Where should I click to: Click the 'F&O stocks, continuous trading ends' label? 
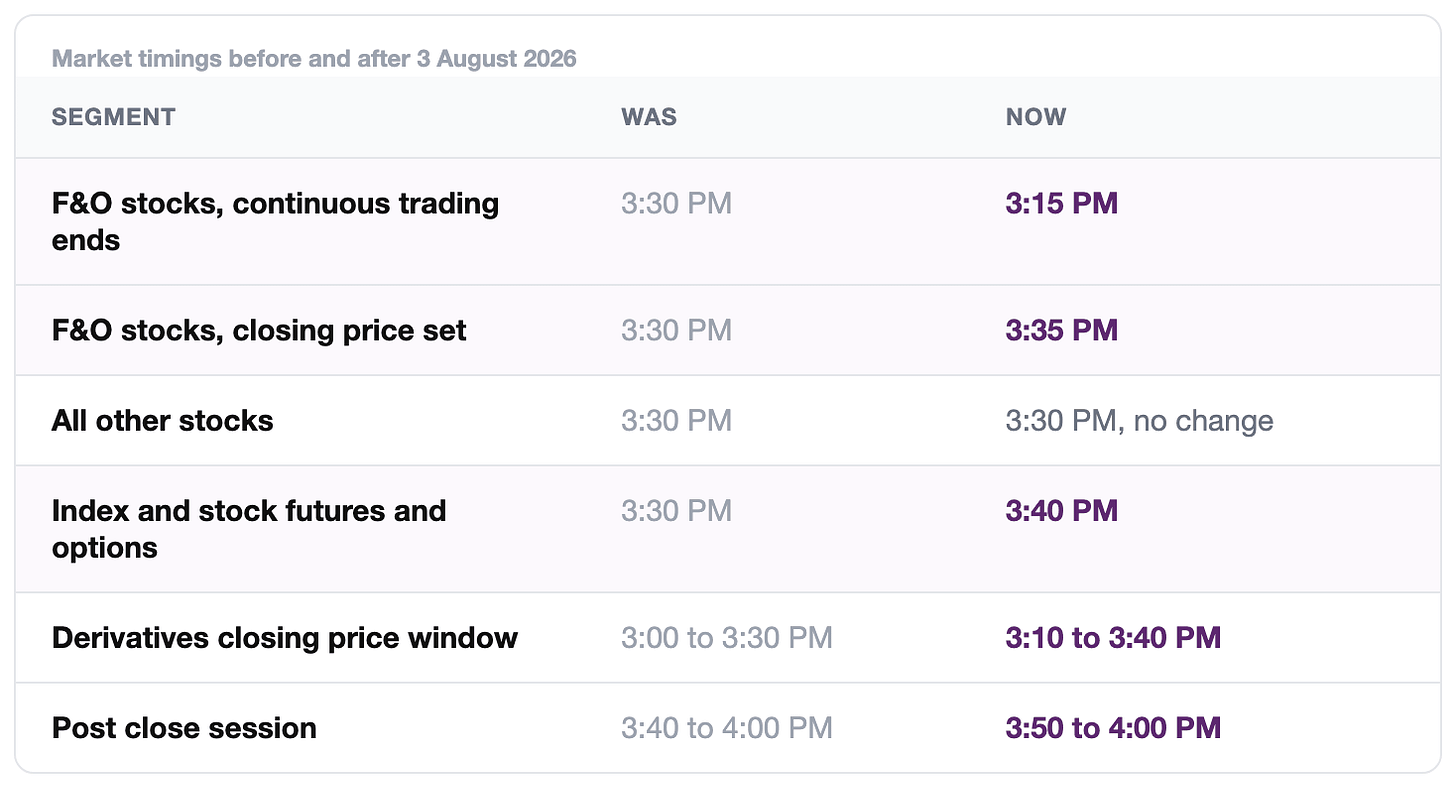(x=275, y=221)
